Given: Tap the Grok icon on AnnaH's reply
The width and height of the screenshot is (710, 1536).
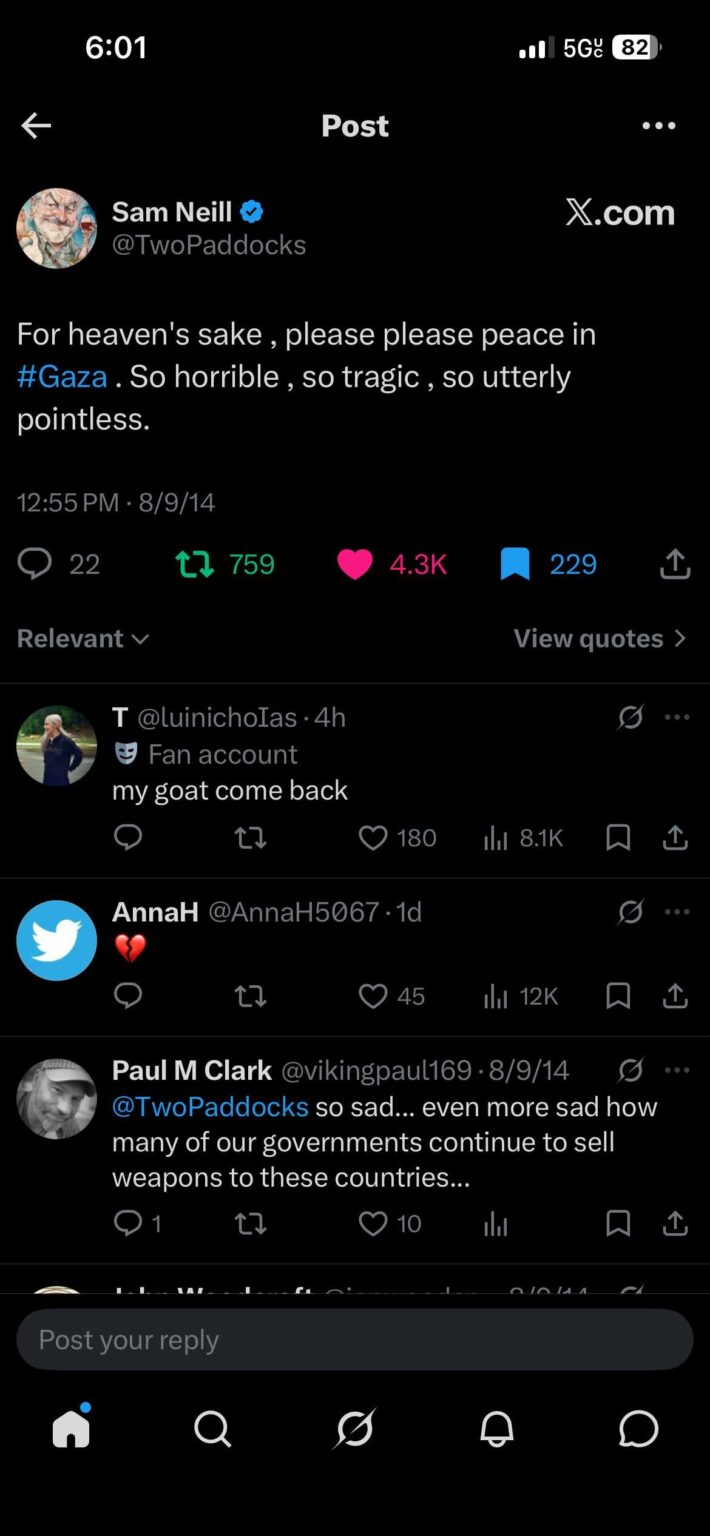Looking at the screenshot, I should click(630, 912).
